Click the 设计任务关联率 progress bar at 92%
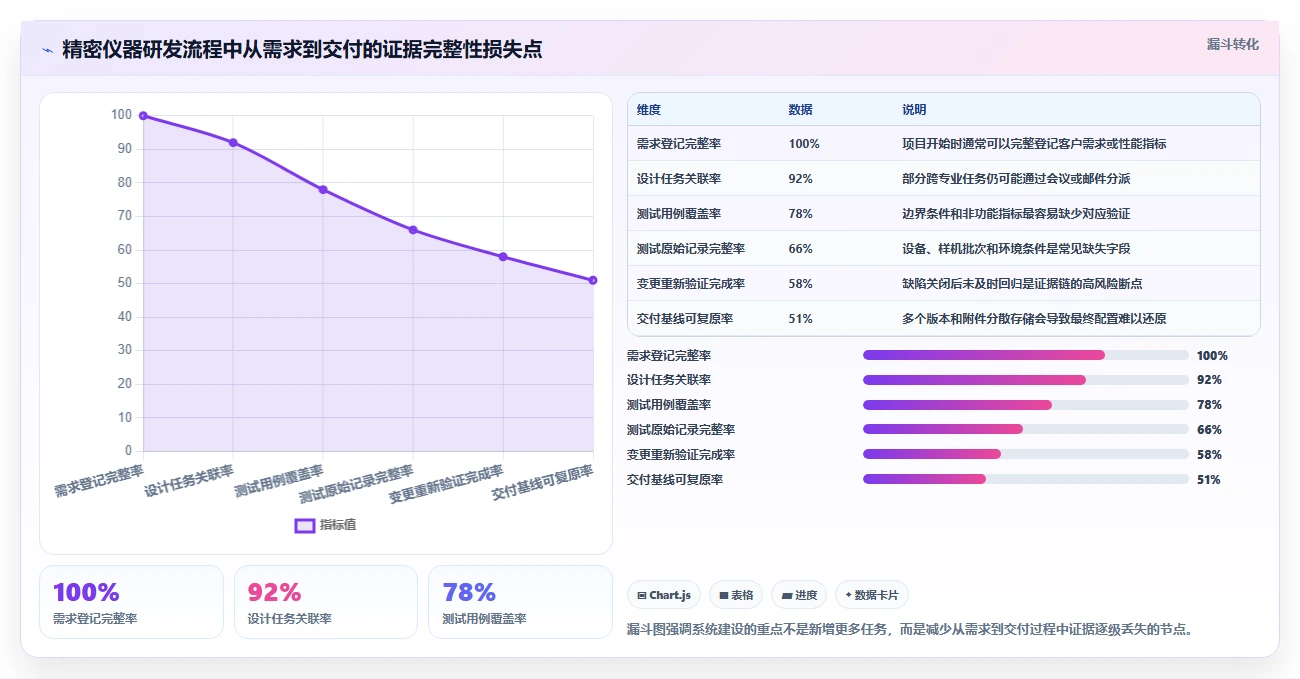 (1026, 380)
